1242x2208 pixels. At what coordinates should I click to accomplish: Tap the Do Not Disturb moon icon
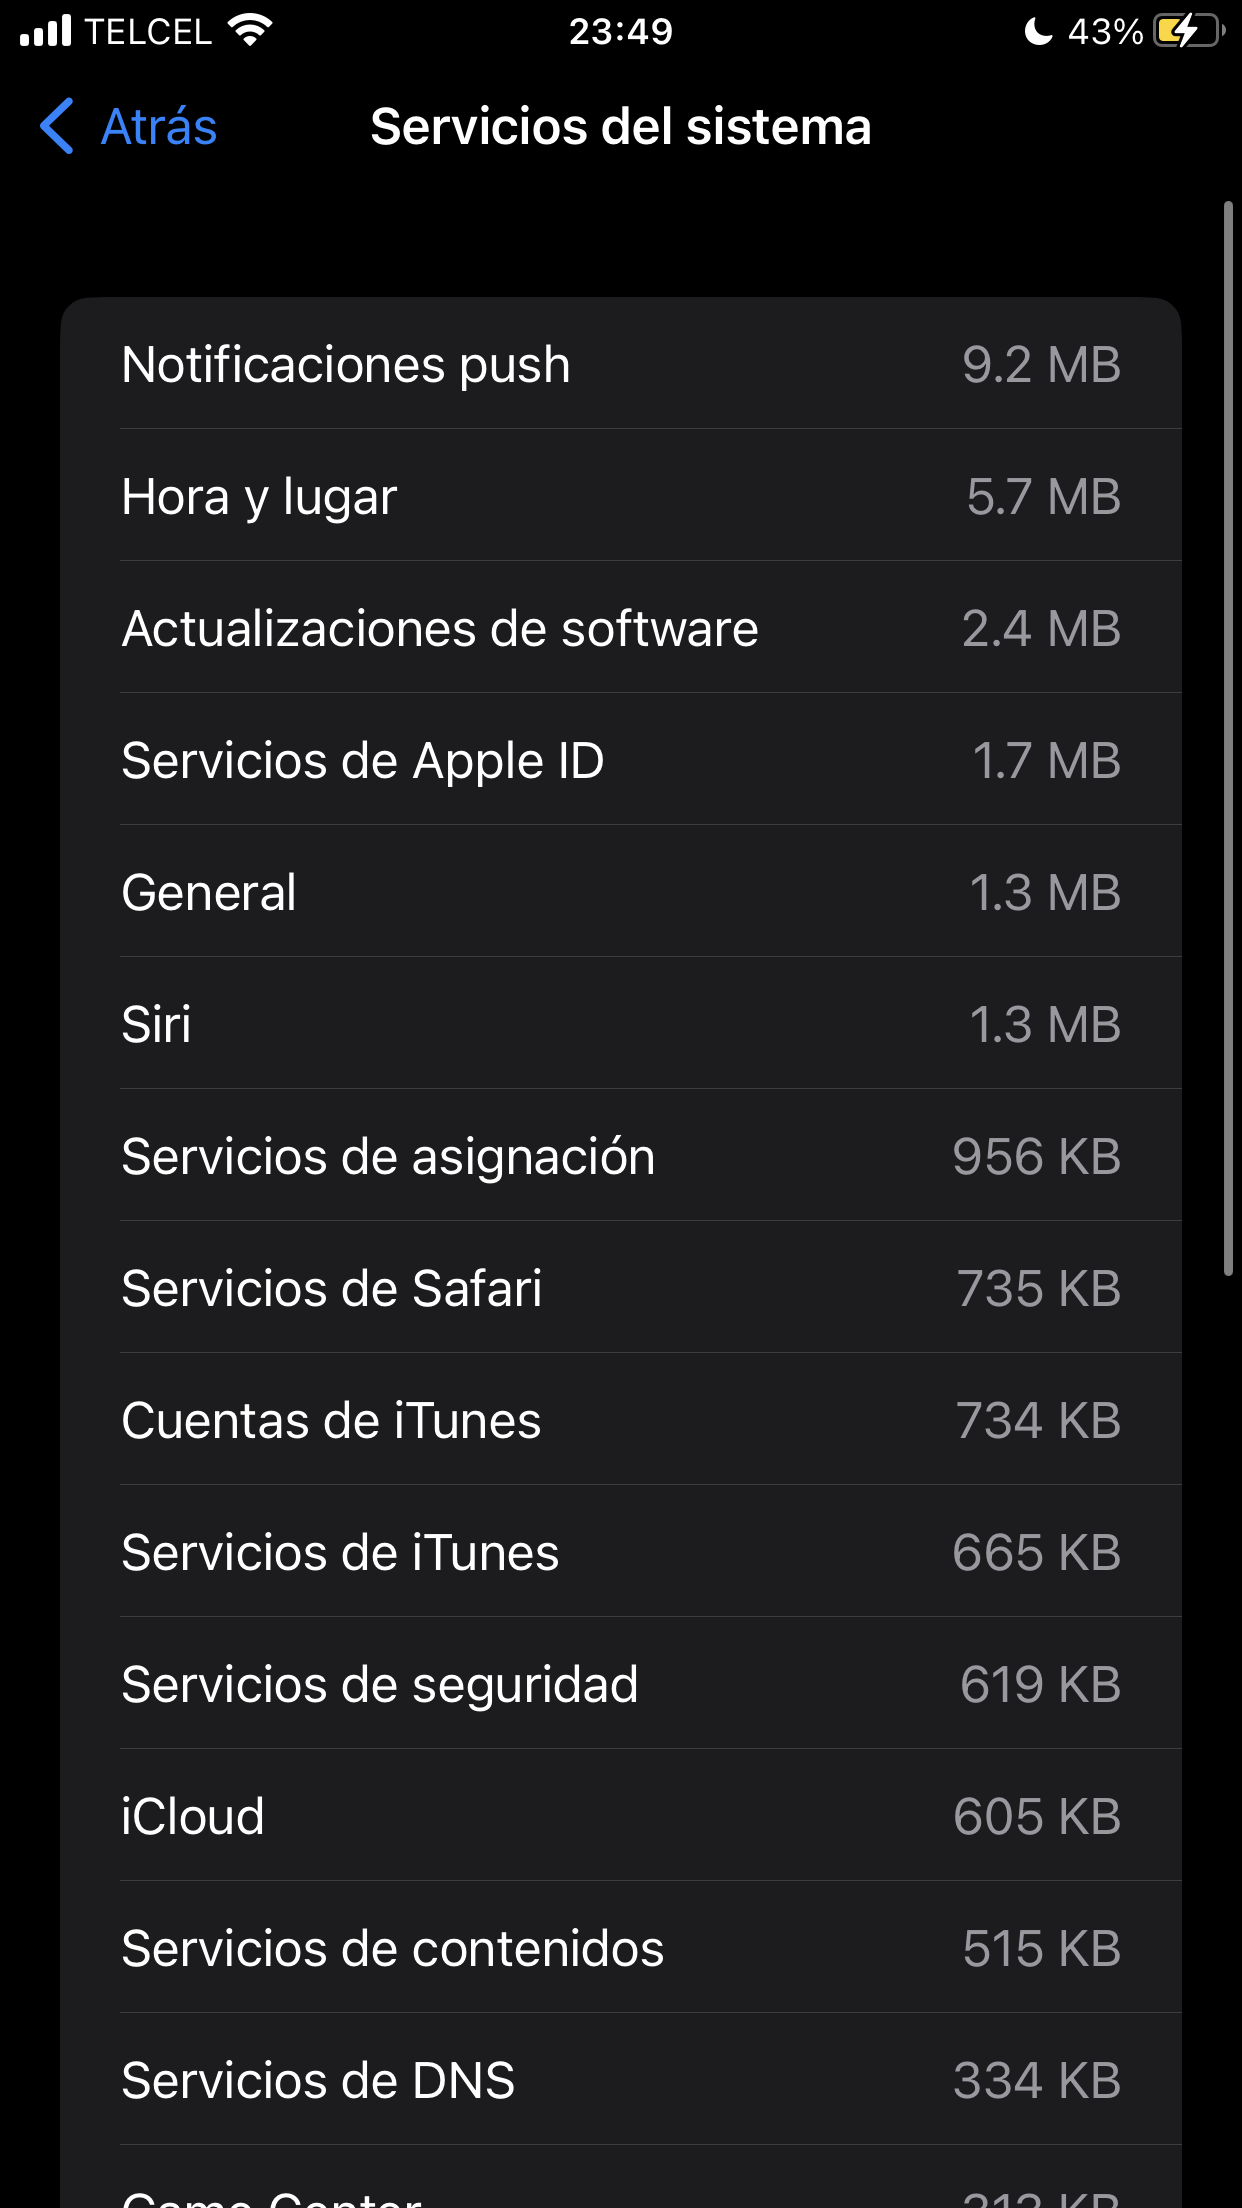[x=1039, y=32]
